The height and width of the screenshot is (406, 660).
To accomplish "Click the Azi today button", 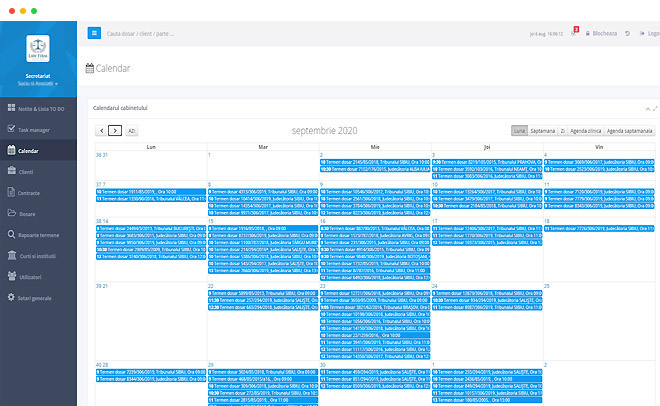I will coord(132,131).
